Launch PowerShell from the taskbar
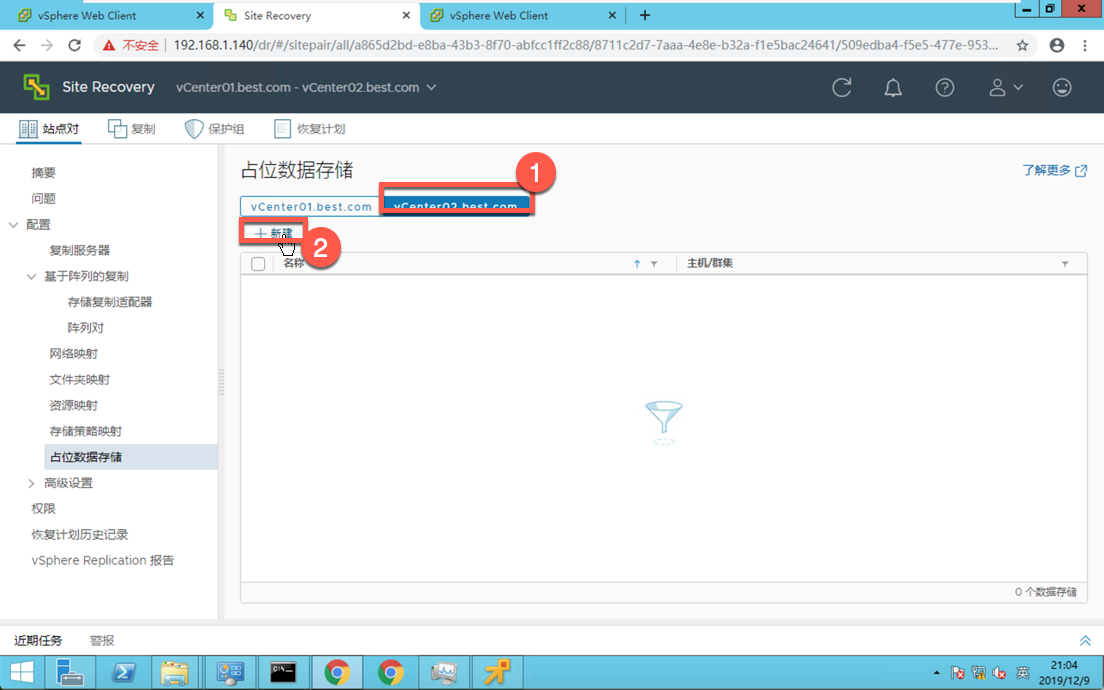This screenshot has width=1104, height=690. click(124, 672)
